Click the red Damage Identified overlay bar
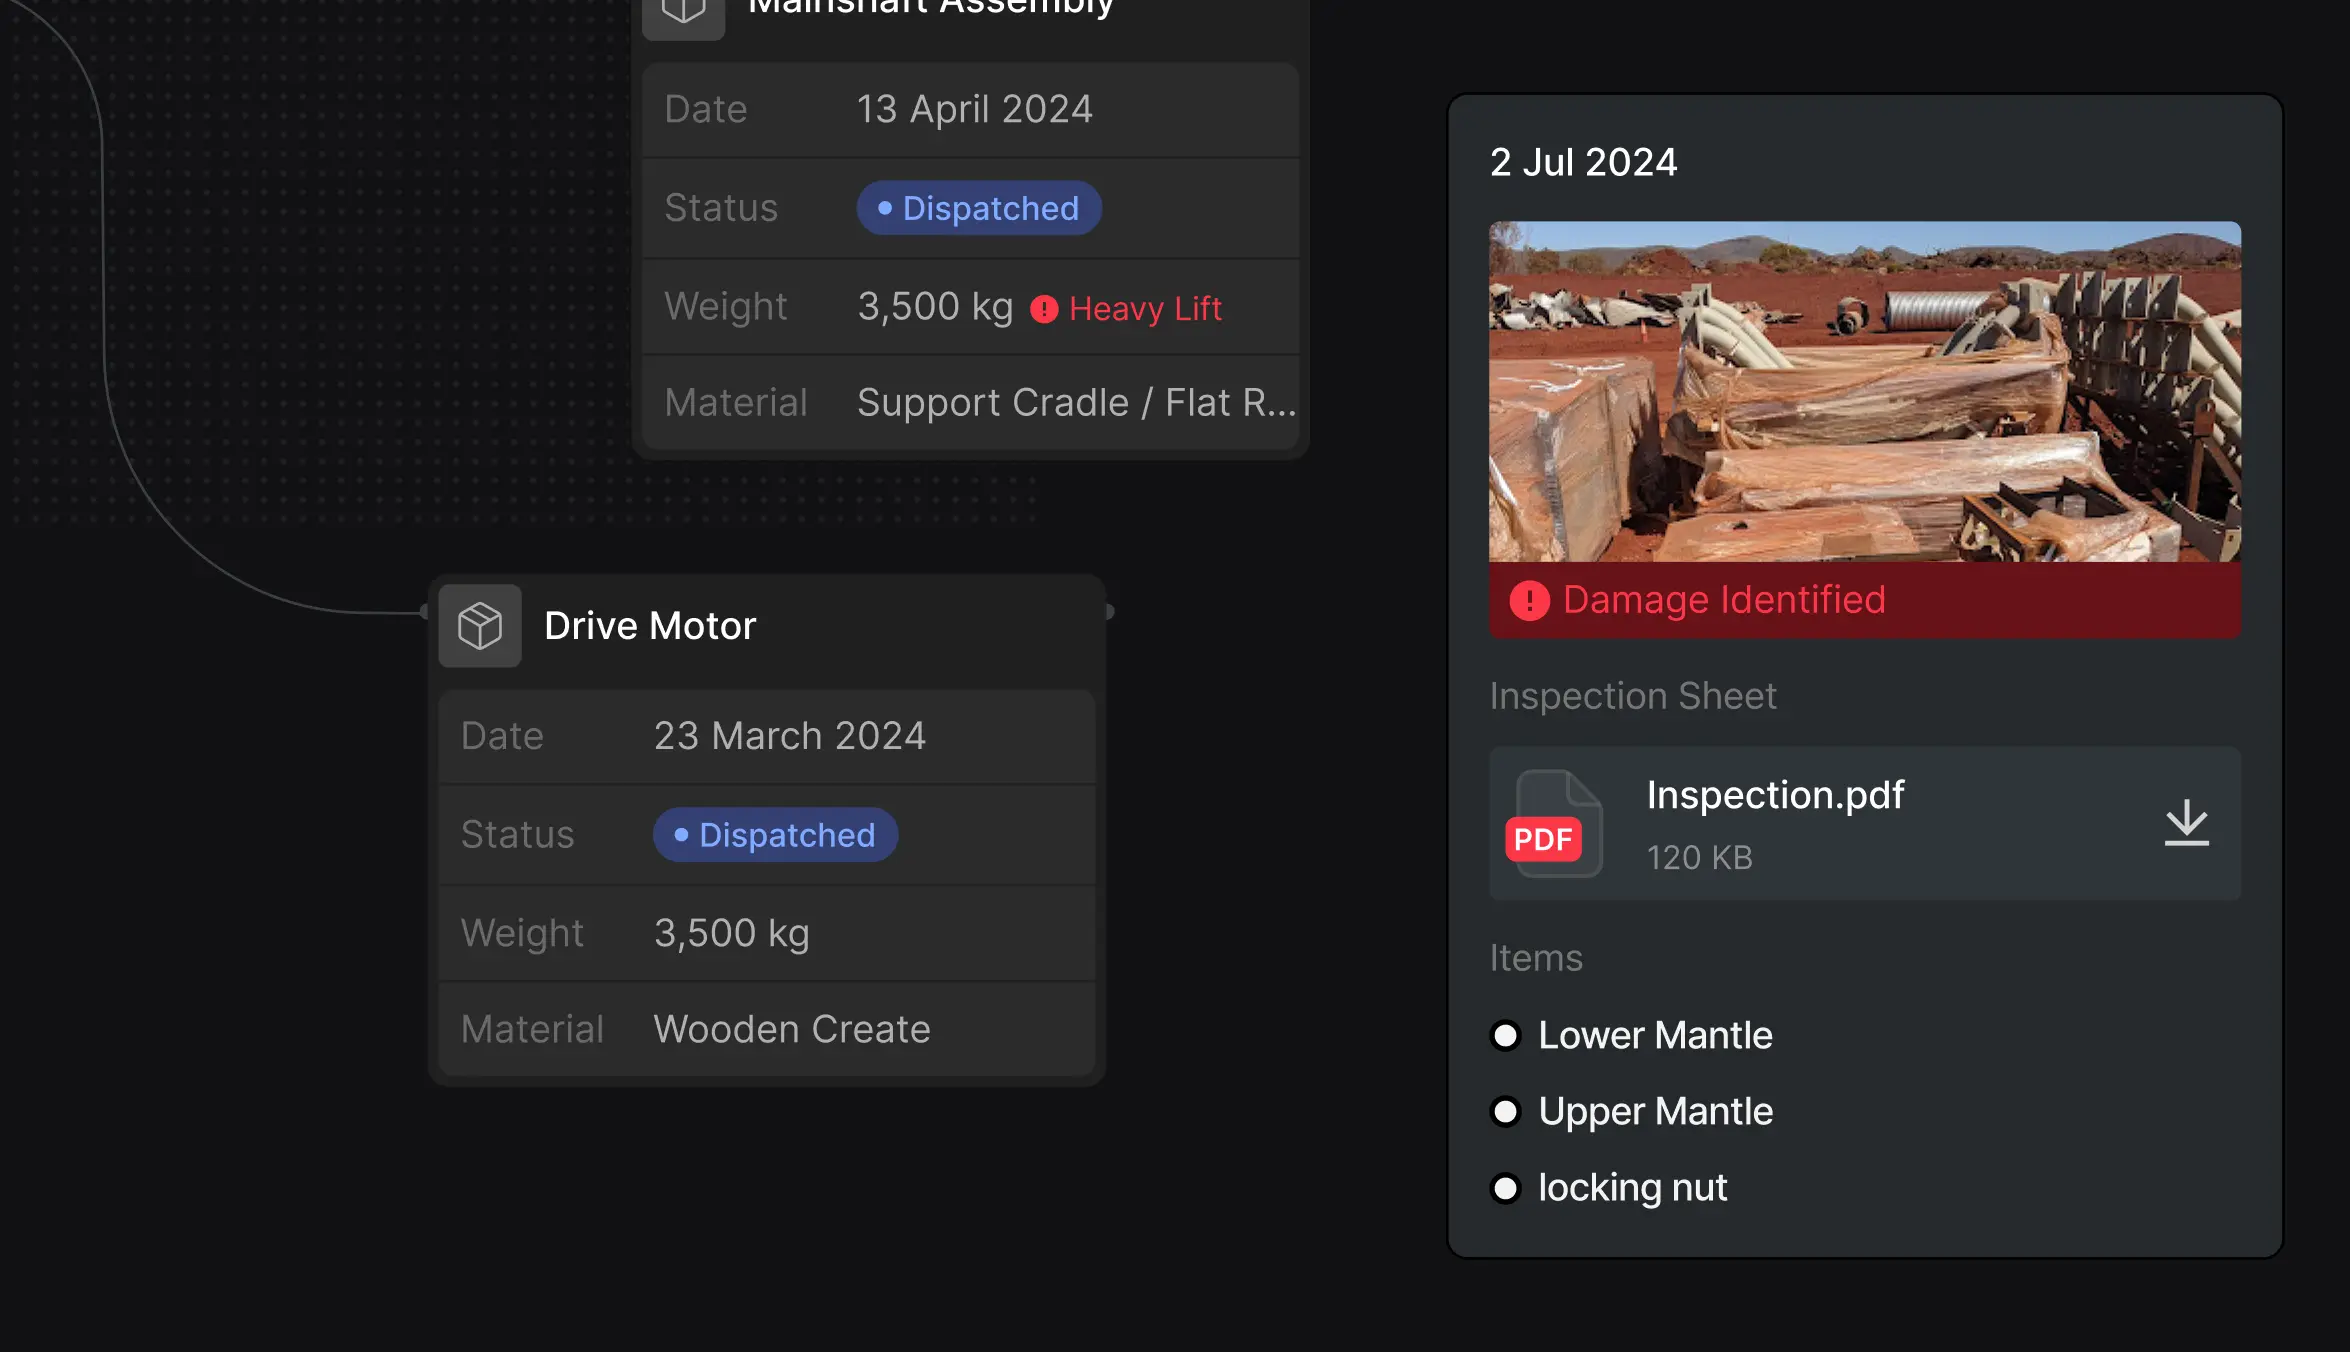 tap(1865, 600)
